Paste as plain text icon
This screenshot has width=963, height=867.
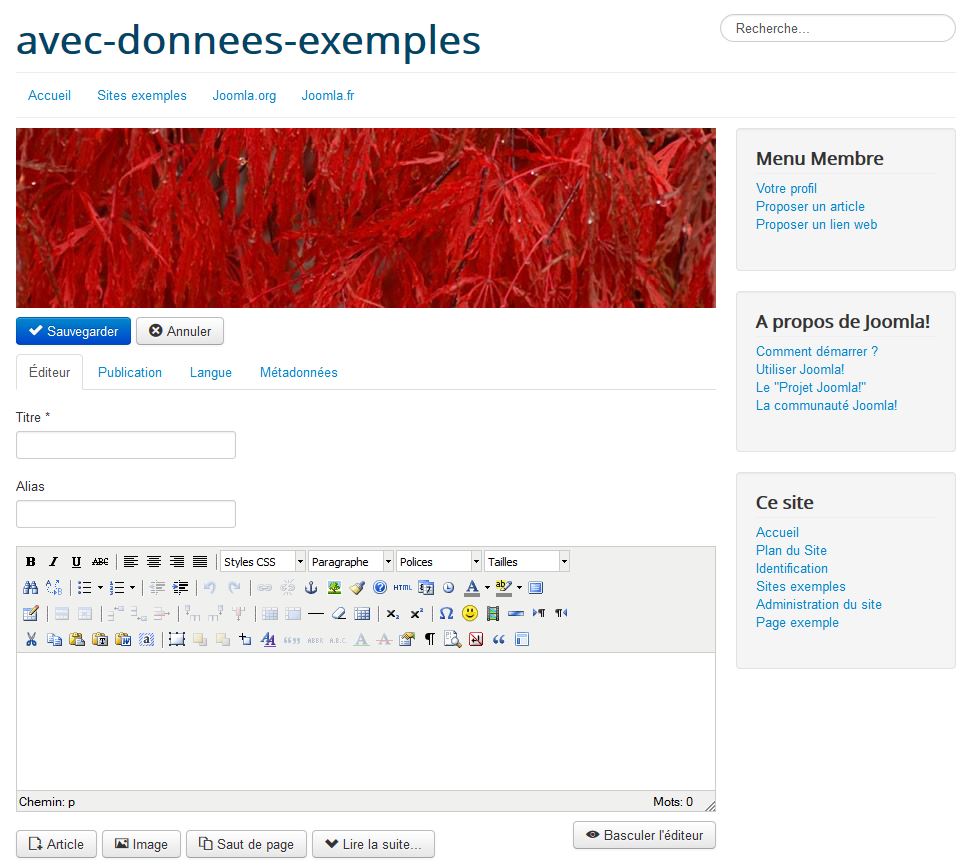(x=100, y=639)
